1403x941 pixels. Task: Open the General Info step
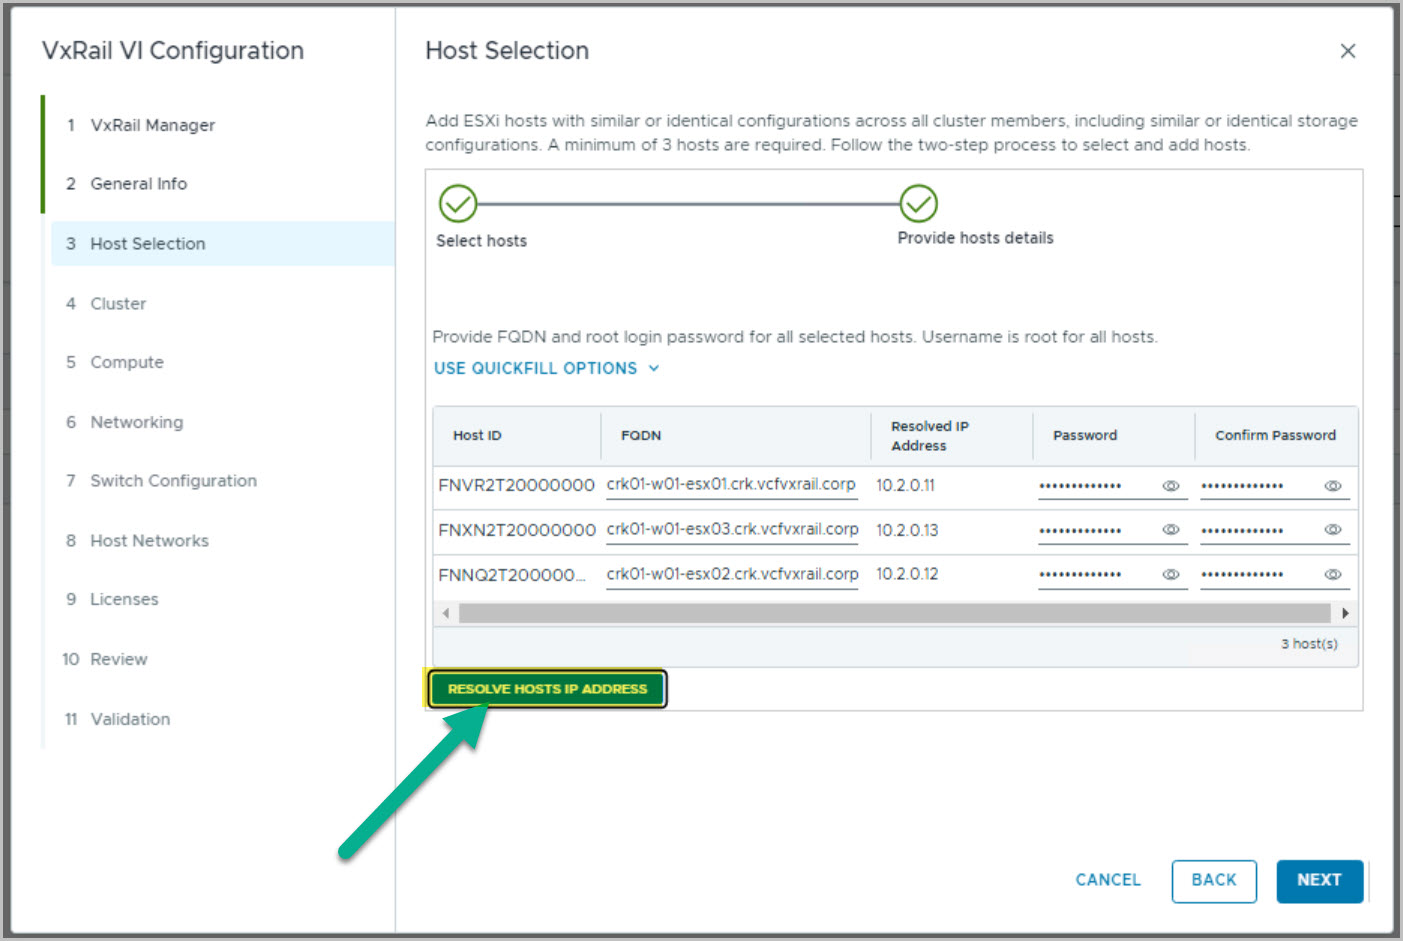[138, 184]
